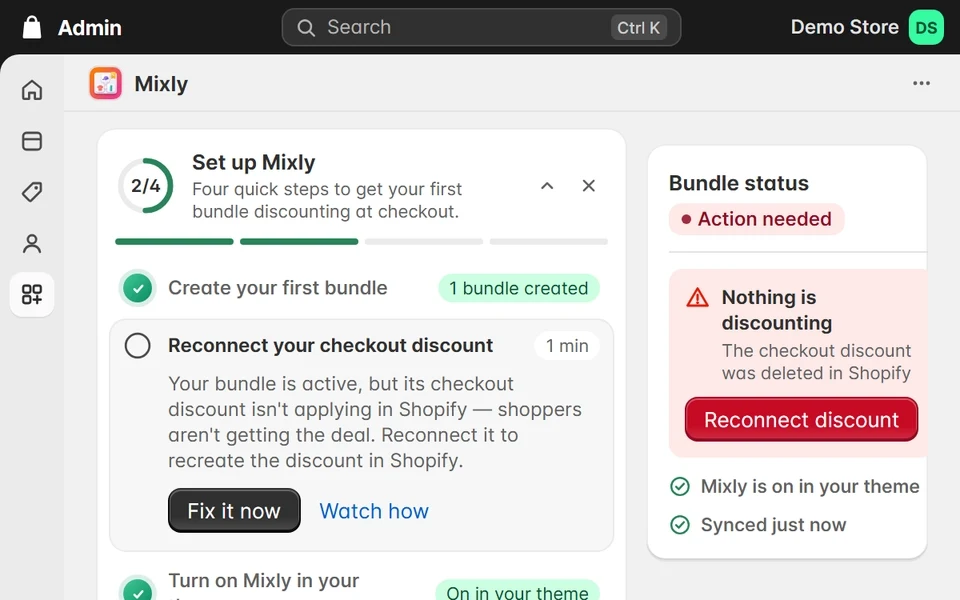Click the second green progress bar segment
This screenshot has width=960, height=600.
pyautogui.click(x=299, y=242)
